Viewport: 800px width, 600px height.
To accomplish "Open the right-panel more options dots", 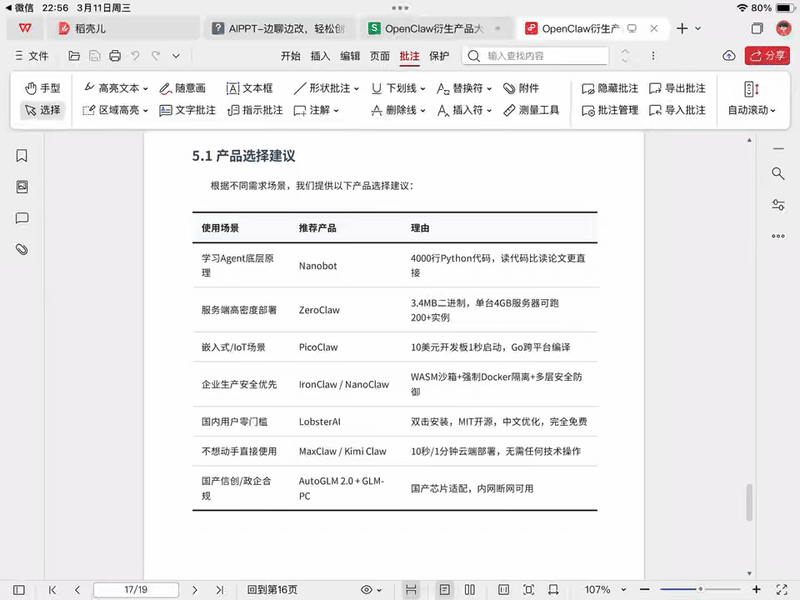I will [x=778, y=236].
